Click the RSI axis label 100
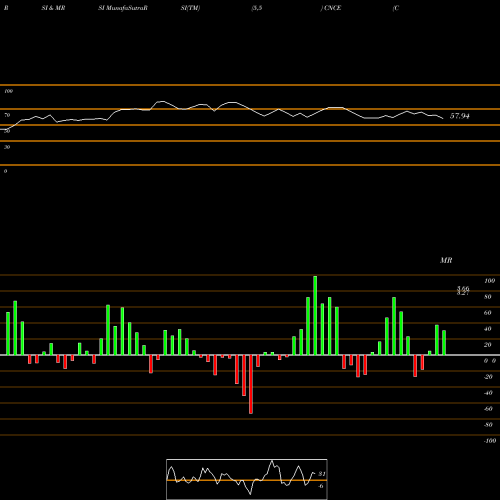500x500 pixels. click(8, 91)
